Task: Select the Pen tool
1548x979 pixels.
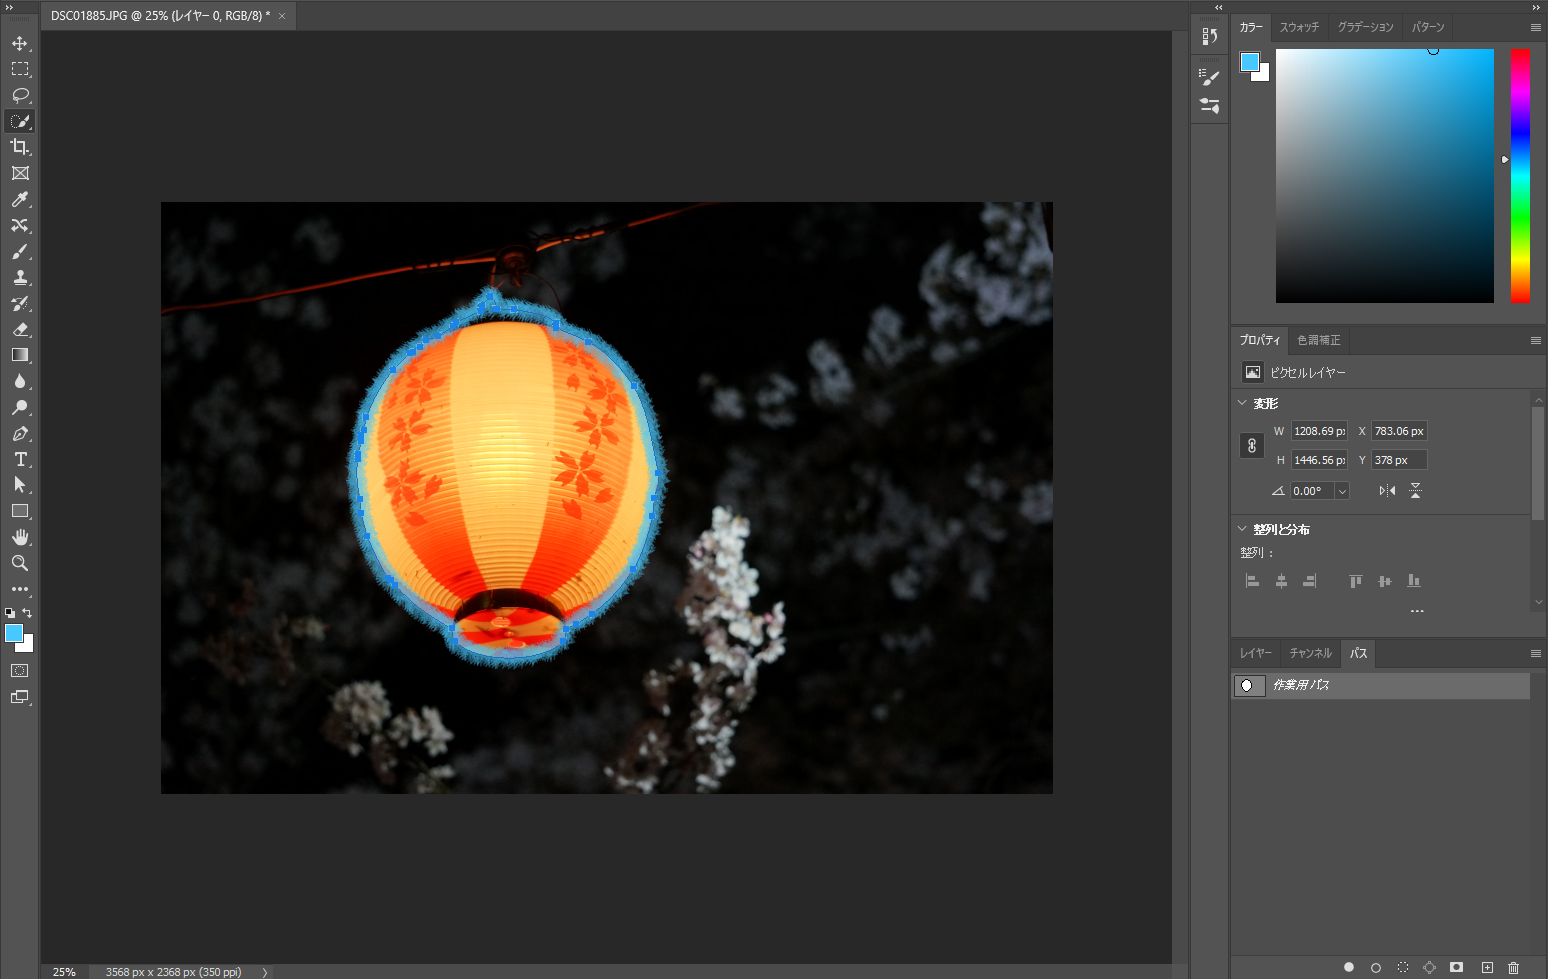Action: click(x=20, y=434)
